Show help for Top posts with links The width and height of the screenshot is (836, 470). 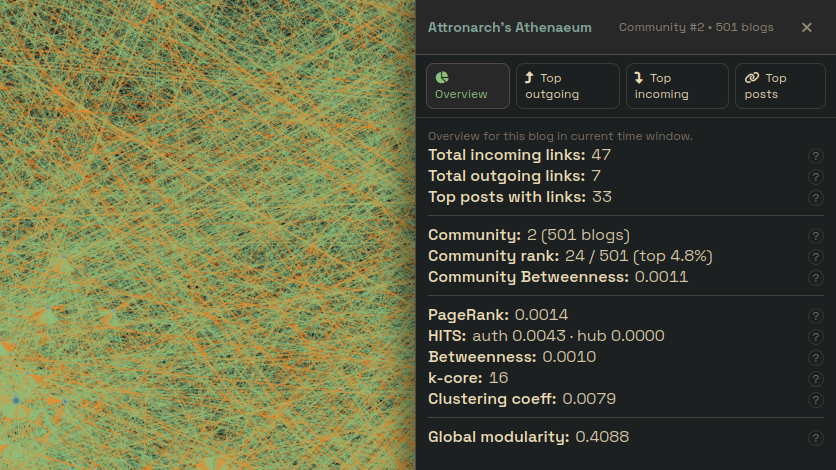[815, 198]
